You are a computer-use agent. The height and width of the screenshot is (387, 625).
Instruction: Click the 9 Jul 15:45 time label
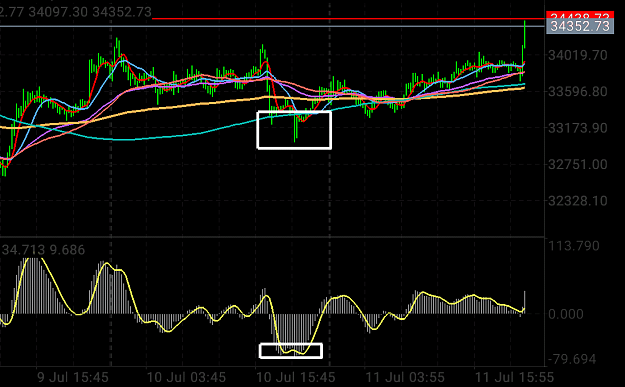pos(73,377)
